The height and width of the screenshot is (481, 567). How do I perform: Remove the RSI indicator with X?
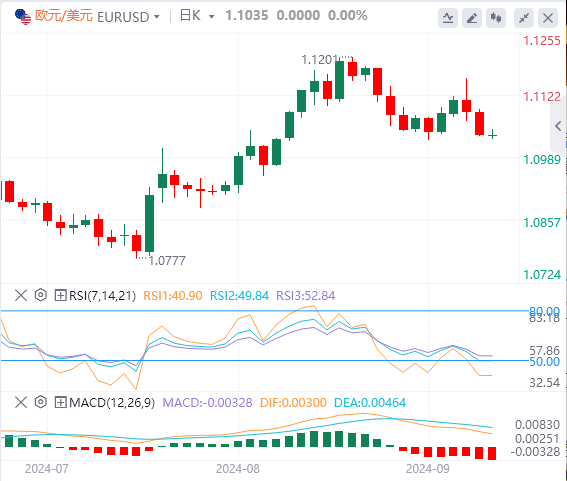pyautogui.click(x=21, y=295)
